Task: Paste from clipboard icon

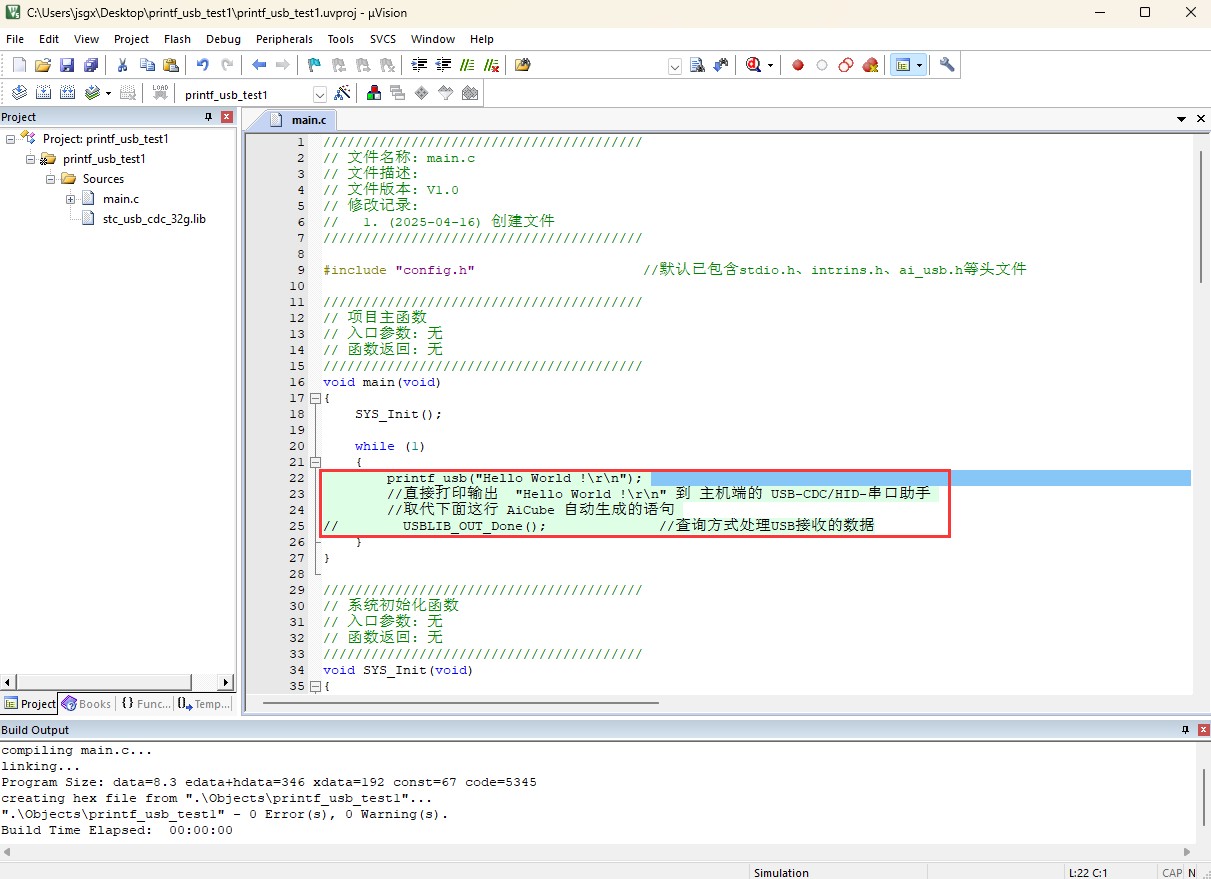Action: (171, 65)
